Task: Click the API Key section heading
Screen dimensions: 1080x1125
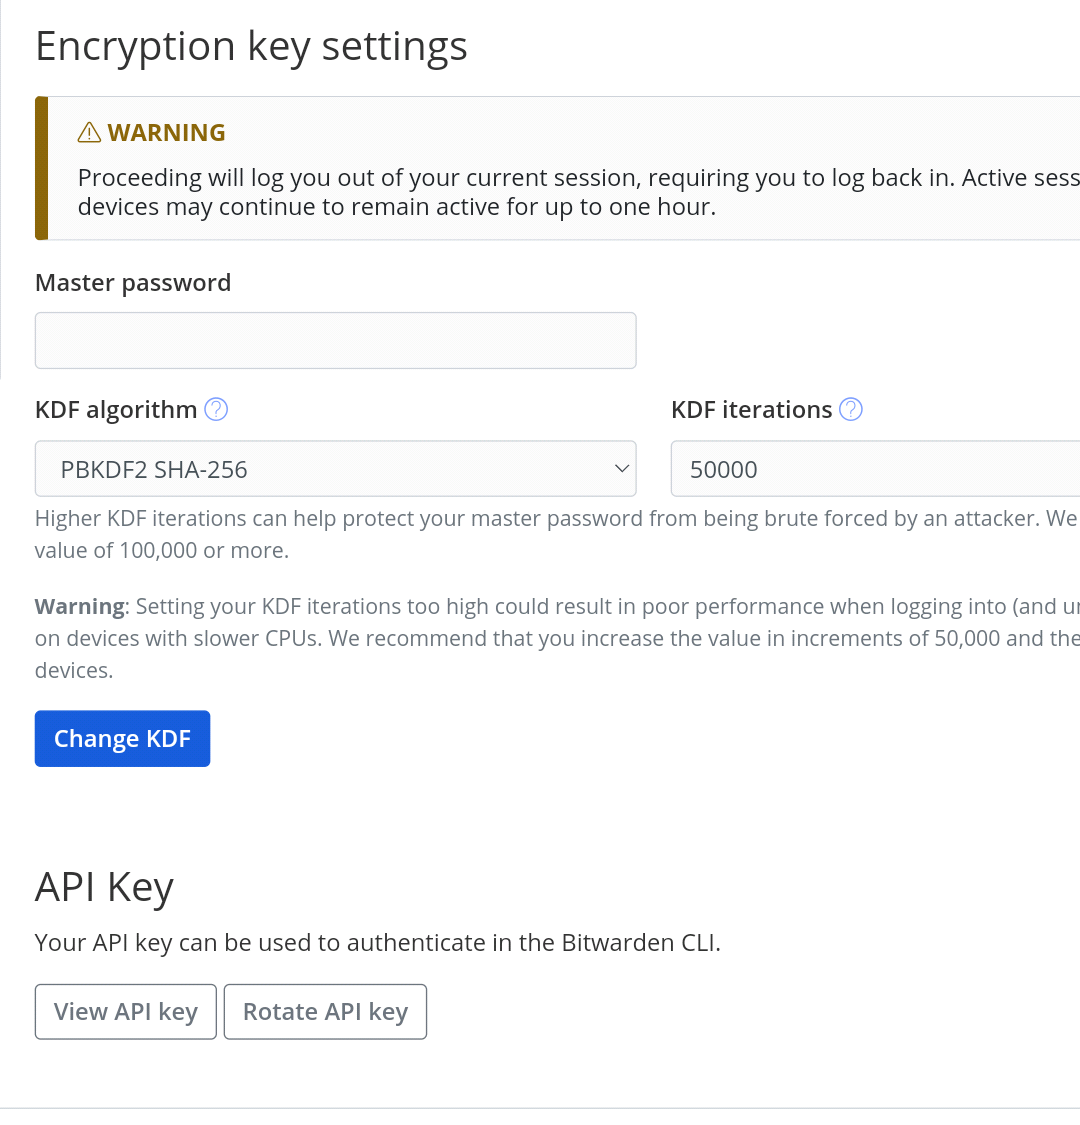Action: 104,887
